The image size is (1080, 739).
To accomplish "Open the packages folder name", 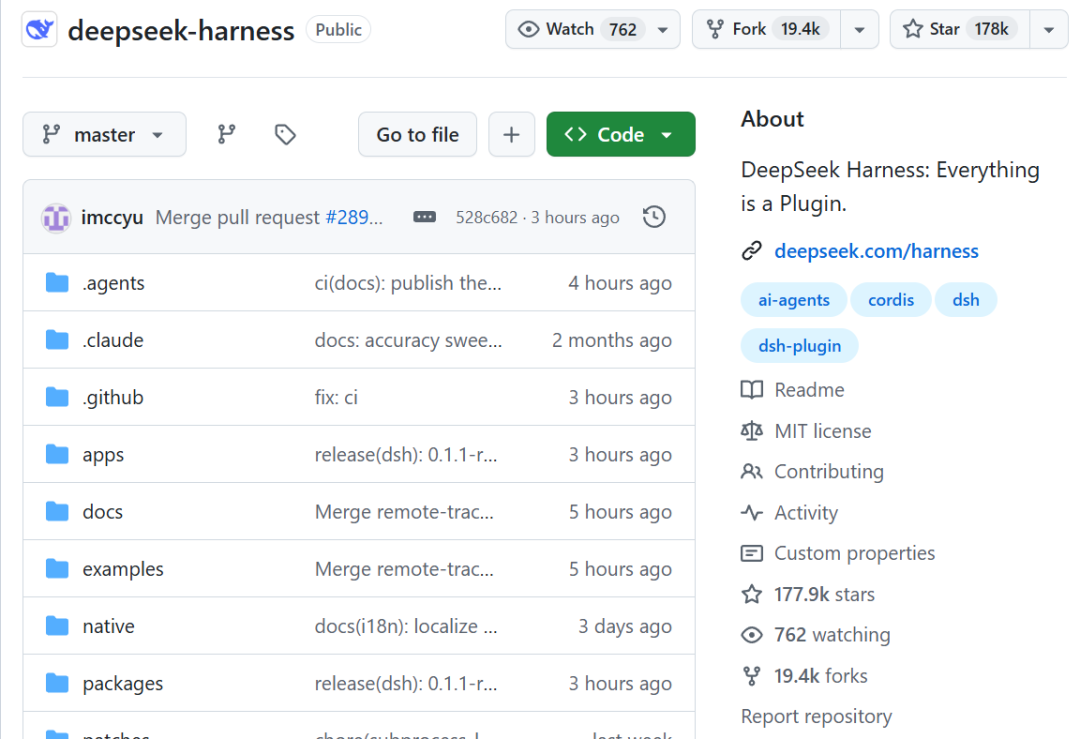I will coord(123,684).
